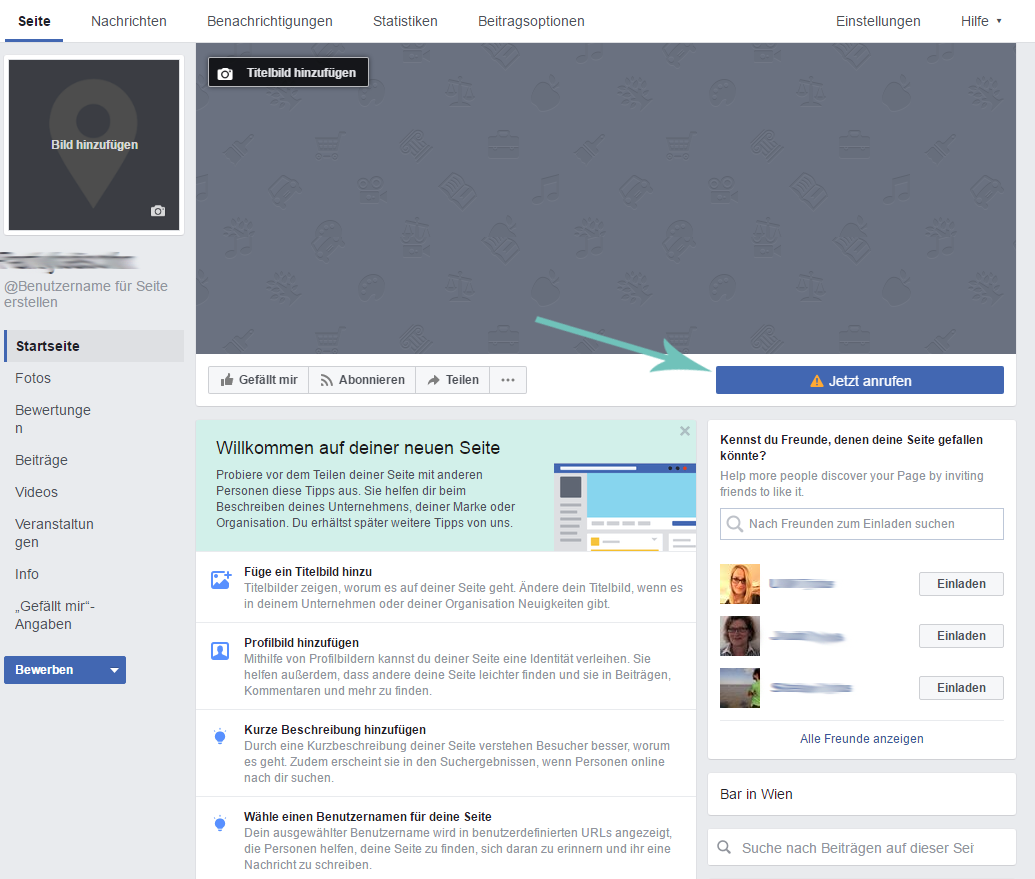The height and width of the screenshot is (879, 1035).
Task: Click the Profilbild hinzufügen person icon
Action: pos(220,651)
